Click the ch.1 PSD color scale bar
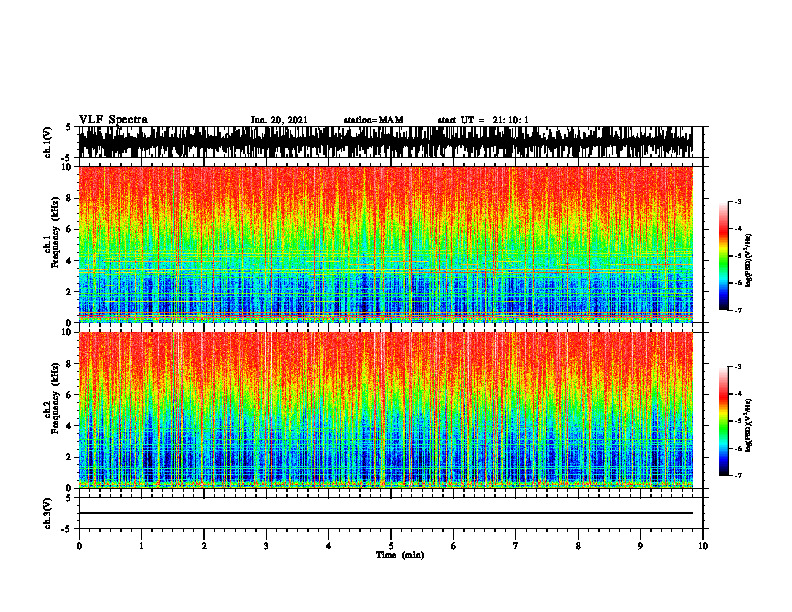The image size is (792, 612). click(x=723, y=256)
